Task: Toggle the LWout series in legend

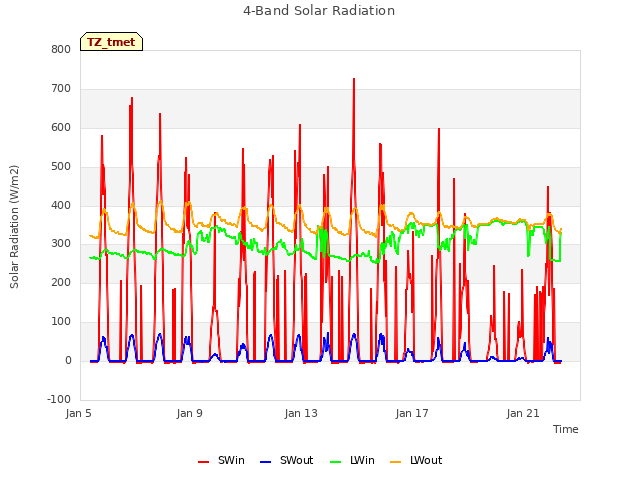Action: 416,461
